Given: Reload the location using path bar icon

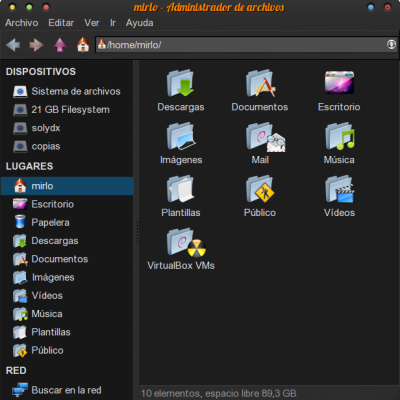Looking at the screenshot, I should [391, 44].
